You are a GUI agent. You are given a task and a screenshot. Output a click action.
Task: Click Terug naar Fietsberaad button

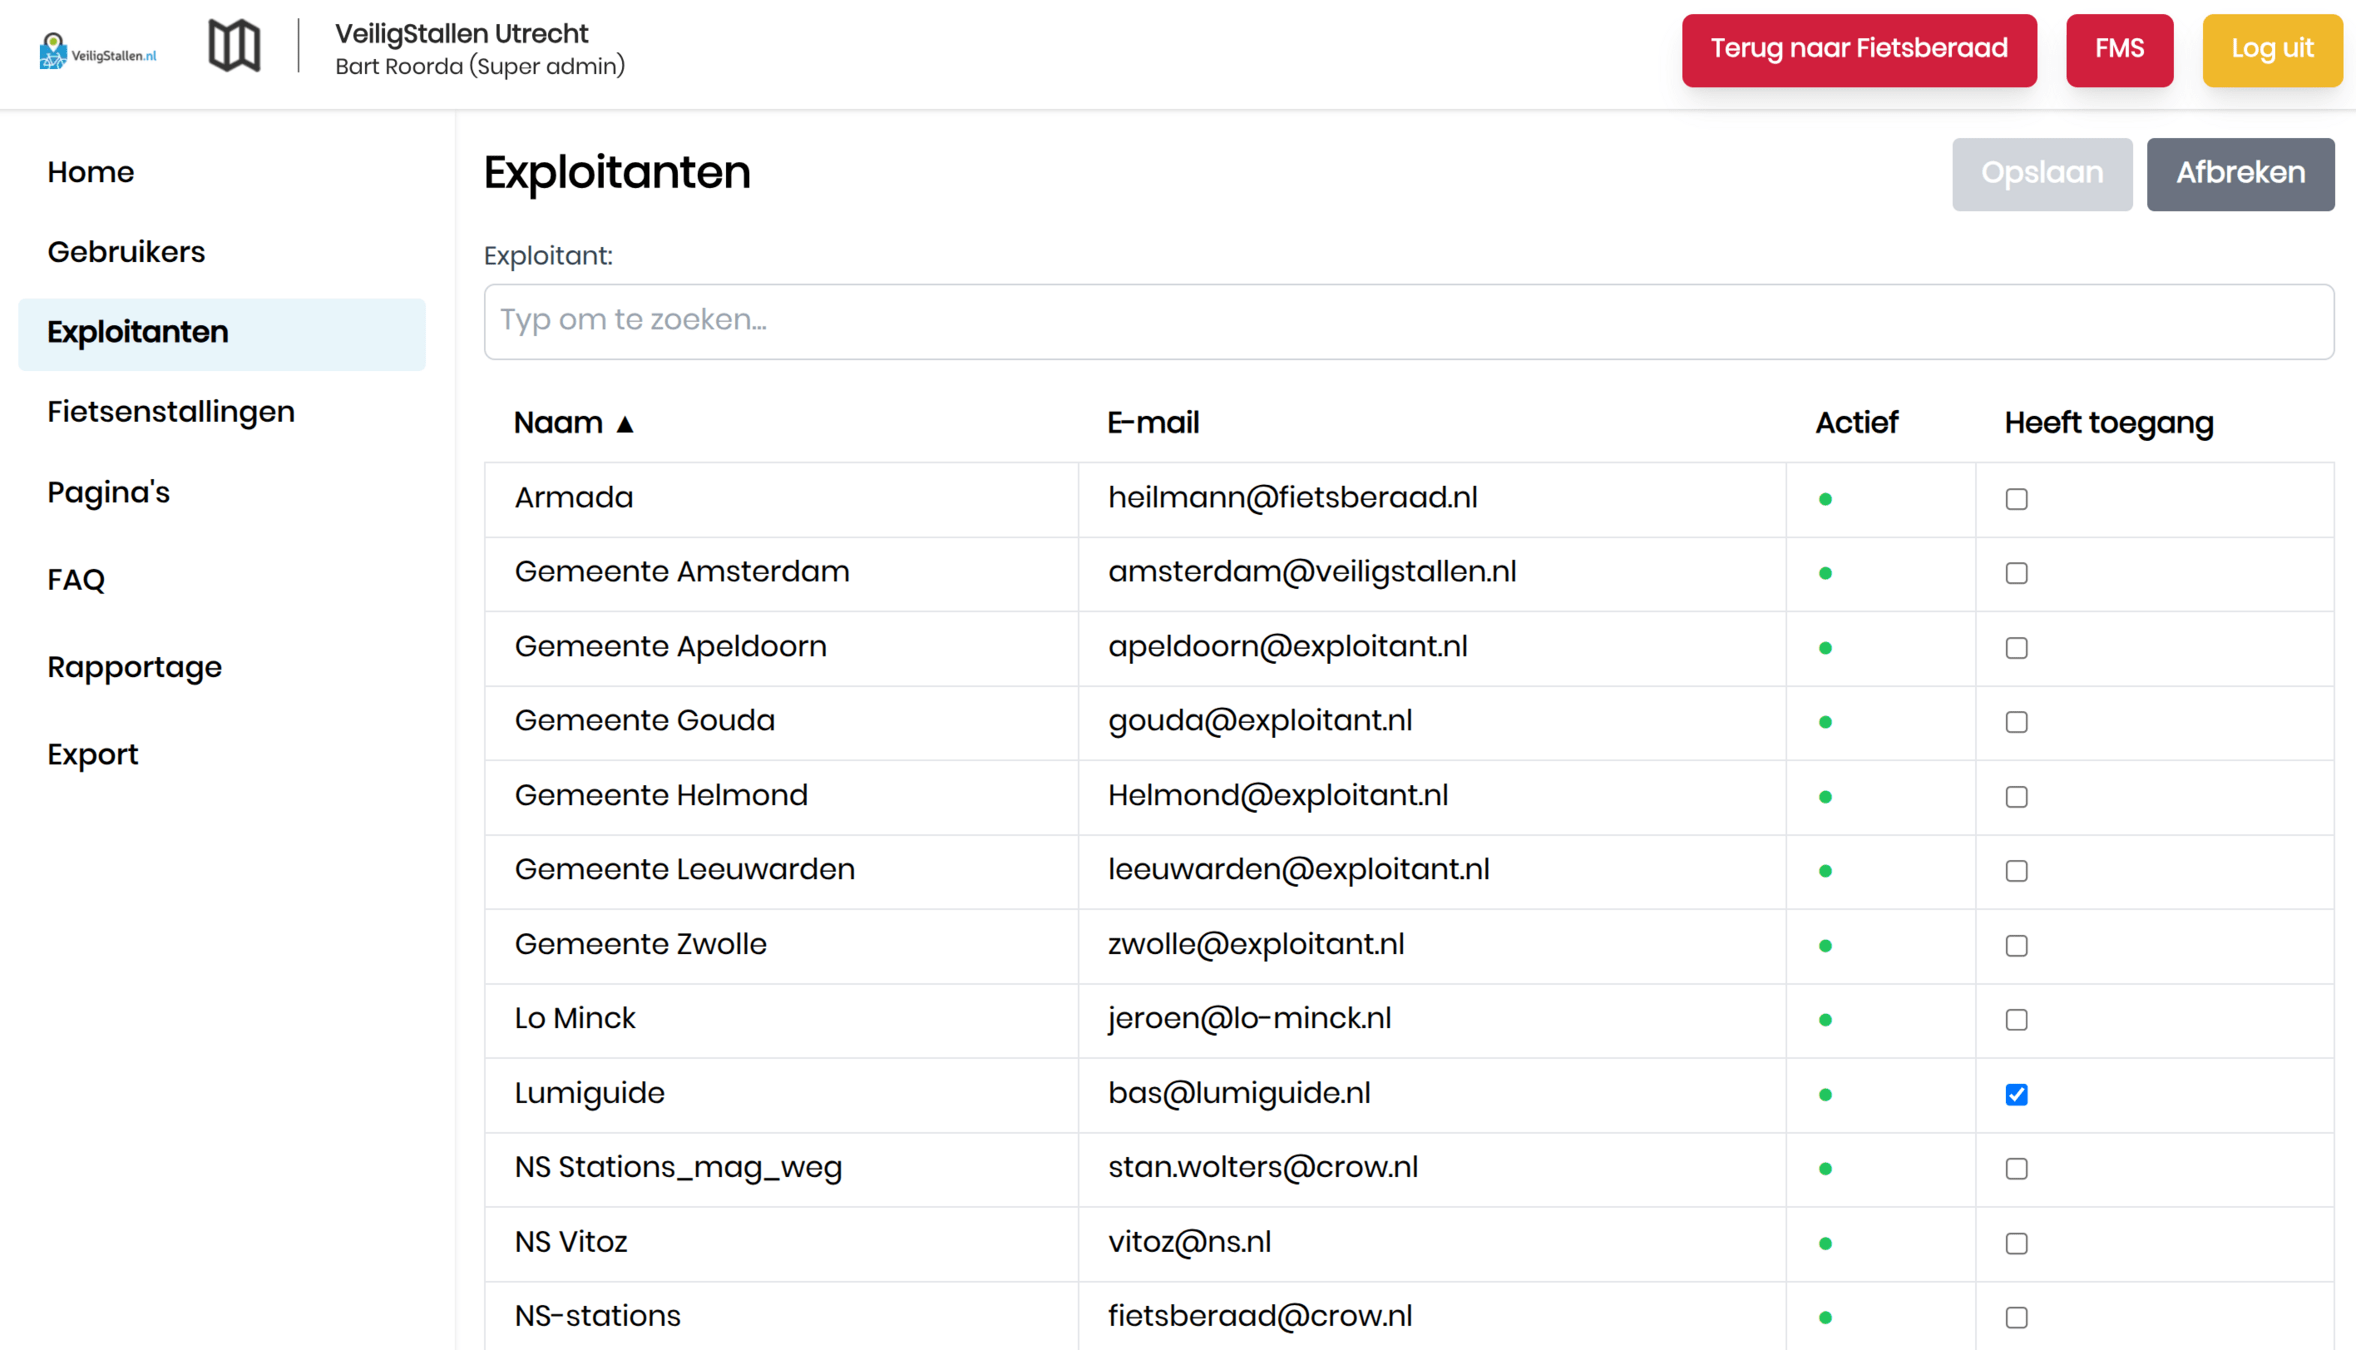1858,50
